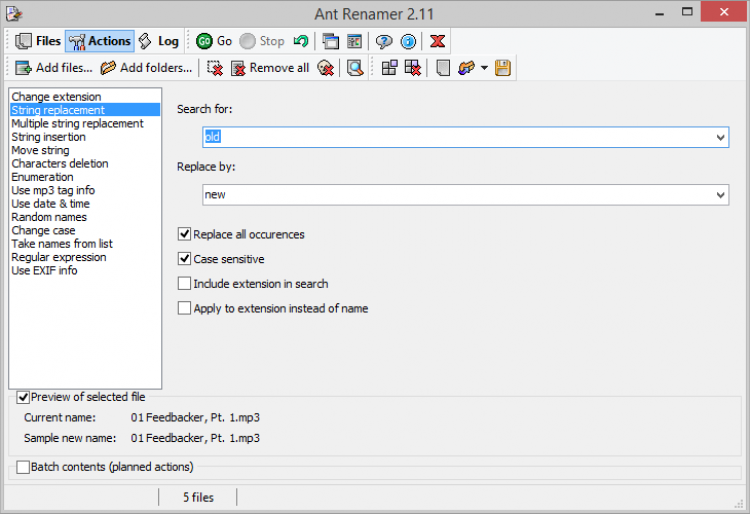Click the window resize grip
The height and width of the screenshot is (514, 750).
tap(739, 504)
